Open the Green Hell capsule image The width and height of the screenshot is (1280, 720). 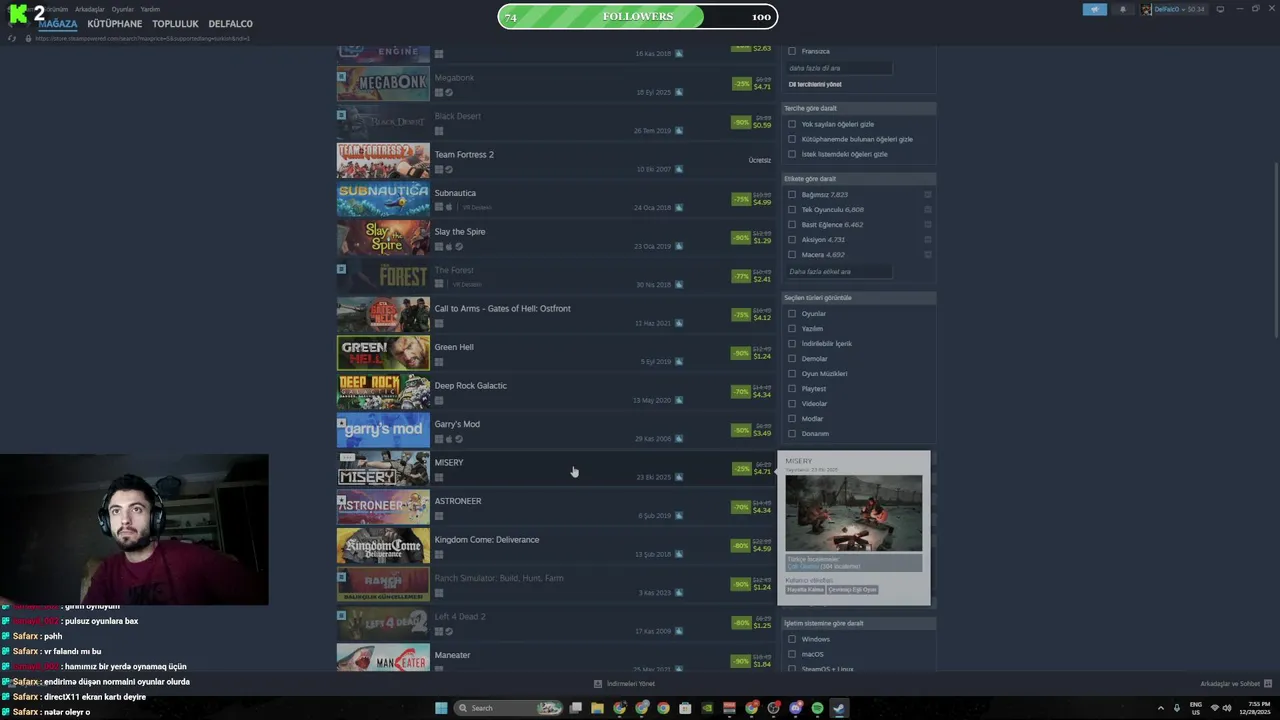tap(383, 353)
